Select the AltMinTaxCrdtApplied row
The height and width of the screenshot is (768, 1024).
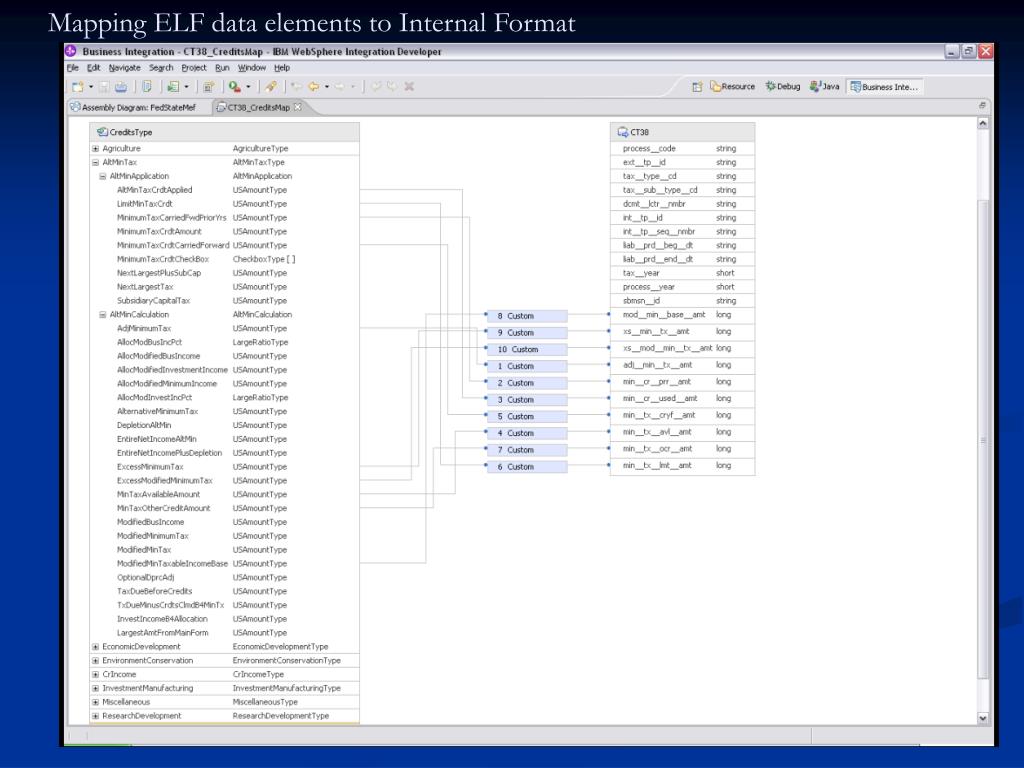224,190
